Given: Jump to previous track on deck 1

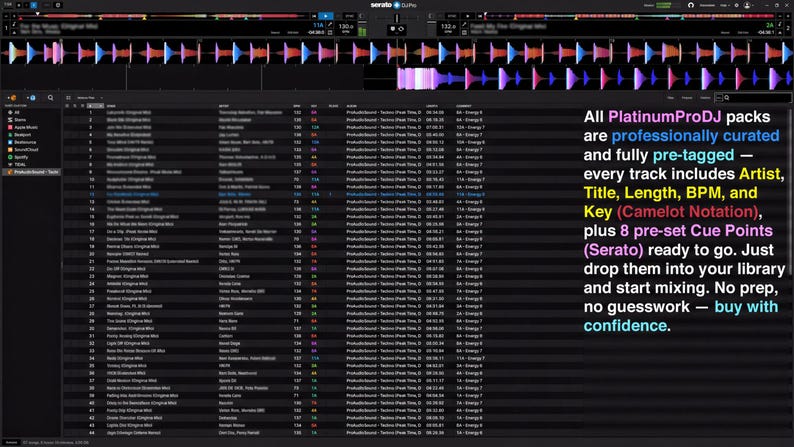Looking at the screenshot, I should [314, 16].
